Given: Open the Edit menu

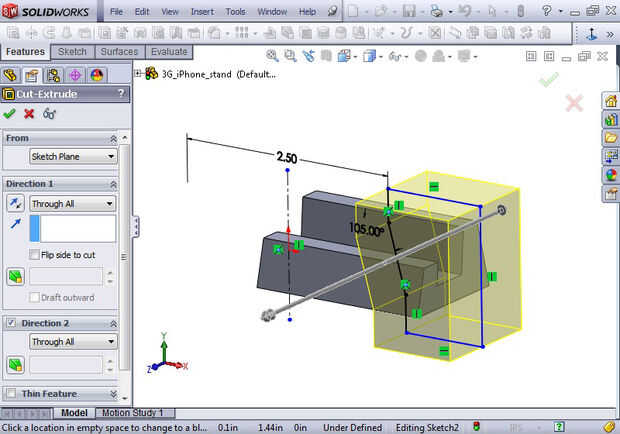Looking at the screenshot, I should pos(142,12).
